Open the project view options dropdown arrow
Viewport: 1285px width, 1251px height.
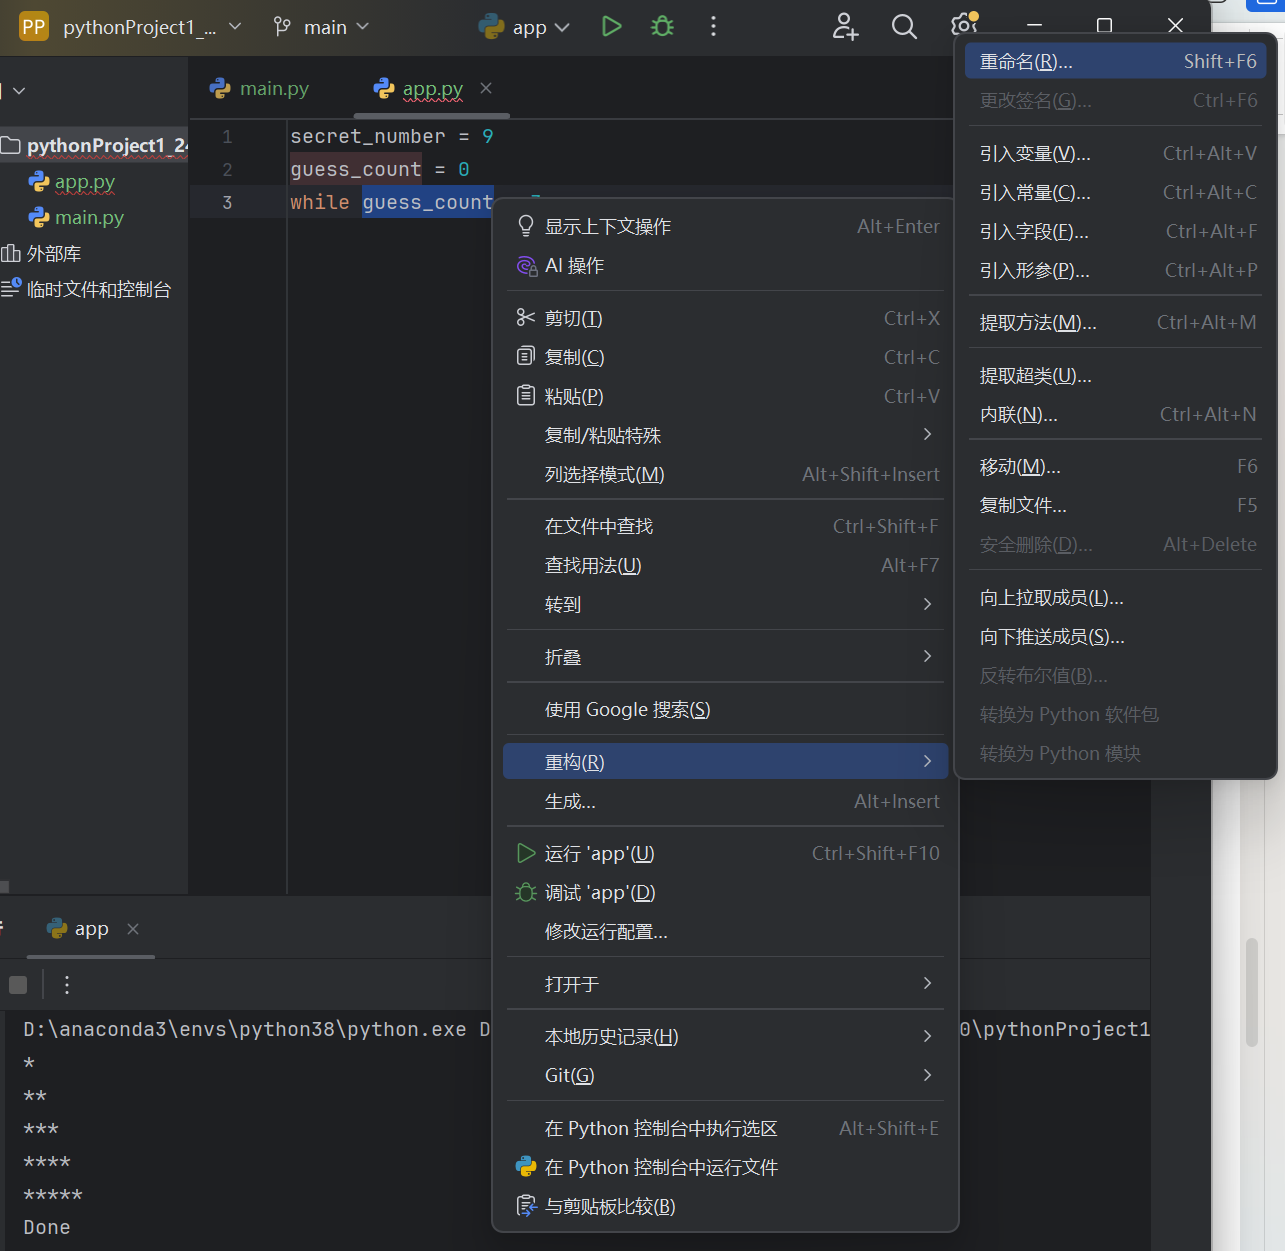[x=19, y=91]
